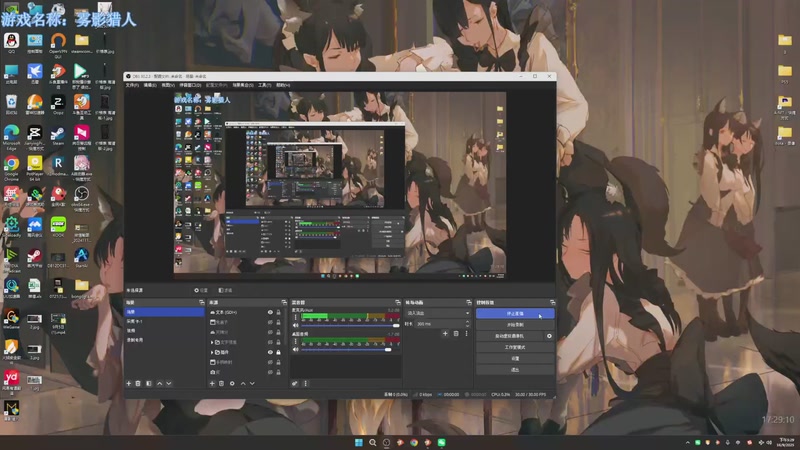This screenshot has height=450, width=800.
Task: Open the 编辑(E) menu in OBS
Action: tap(150, 85)
